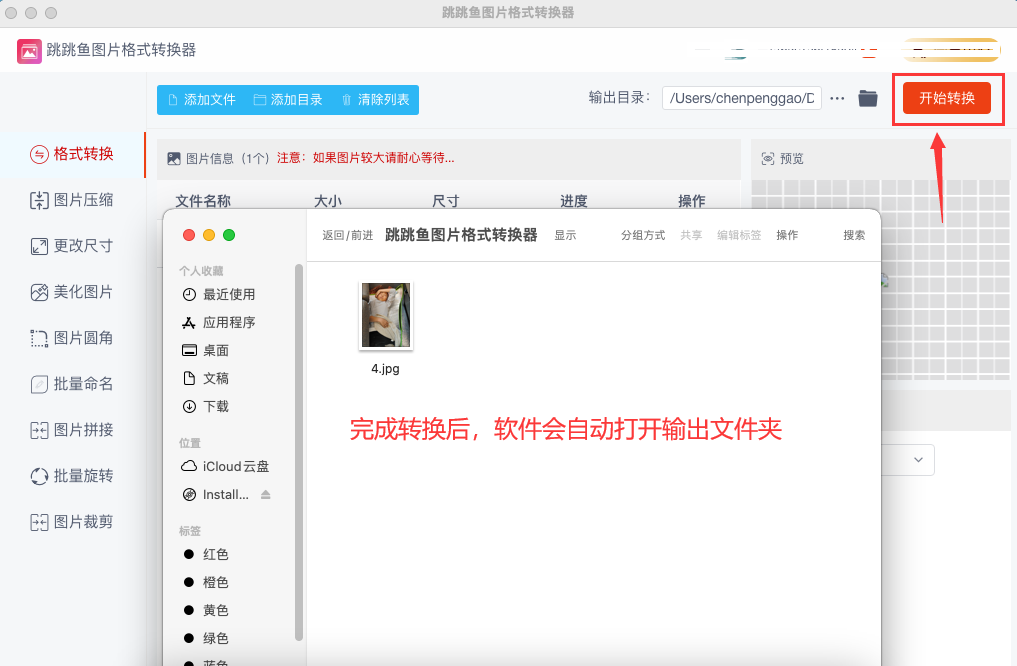The width and height of the screenshot is (1017, 666).
Task: Expand the dropdown in right settings panel
Action: click(x=918, y=460)
